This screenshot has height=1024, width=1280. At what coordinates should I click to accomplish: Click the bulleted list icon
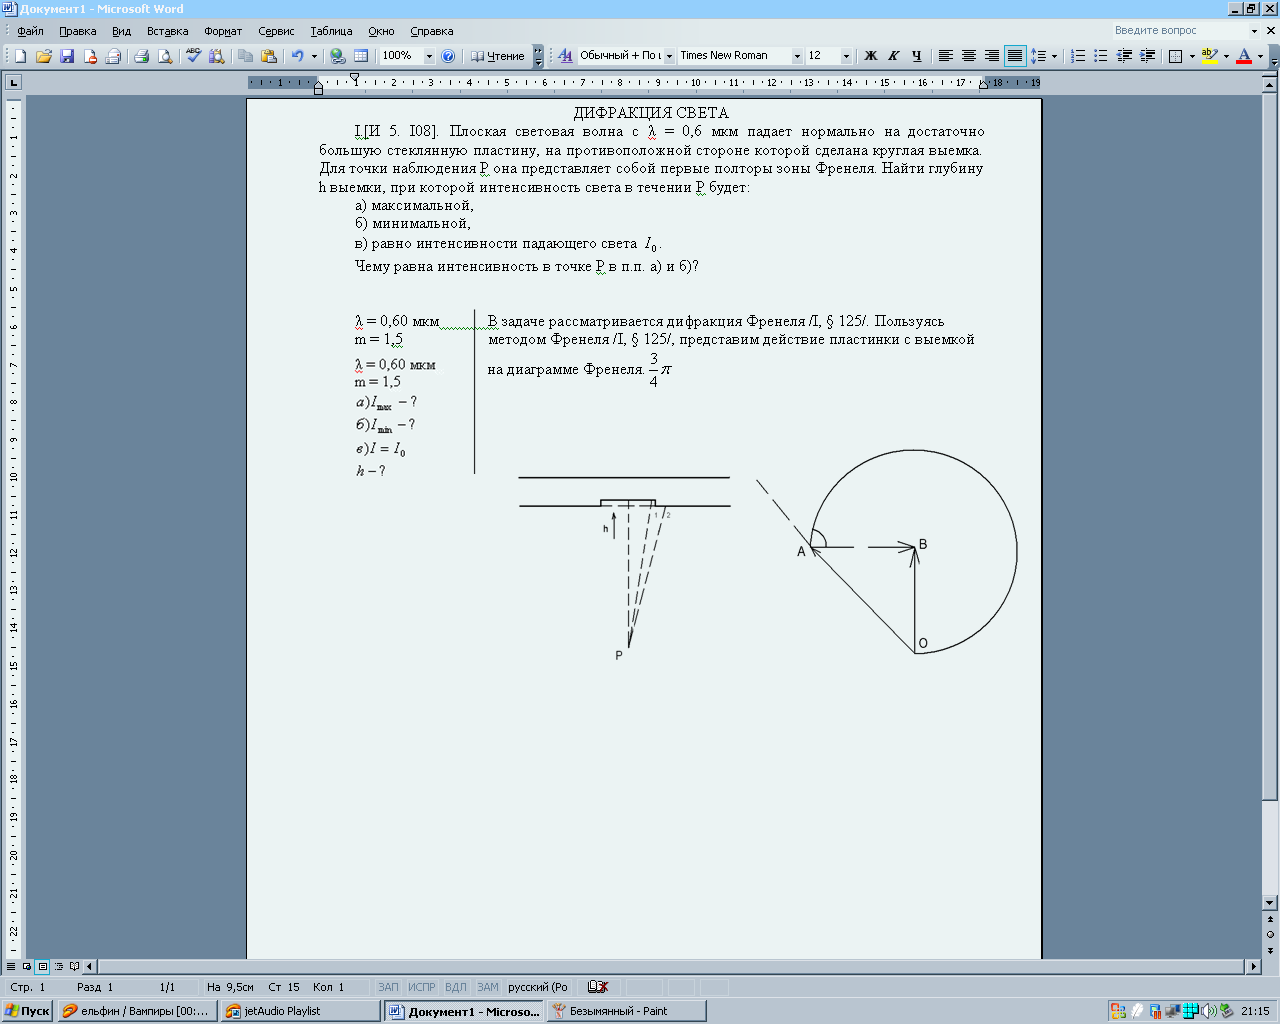click(x=1101, y=56)
